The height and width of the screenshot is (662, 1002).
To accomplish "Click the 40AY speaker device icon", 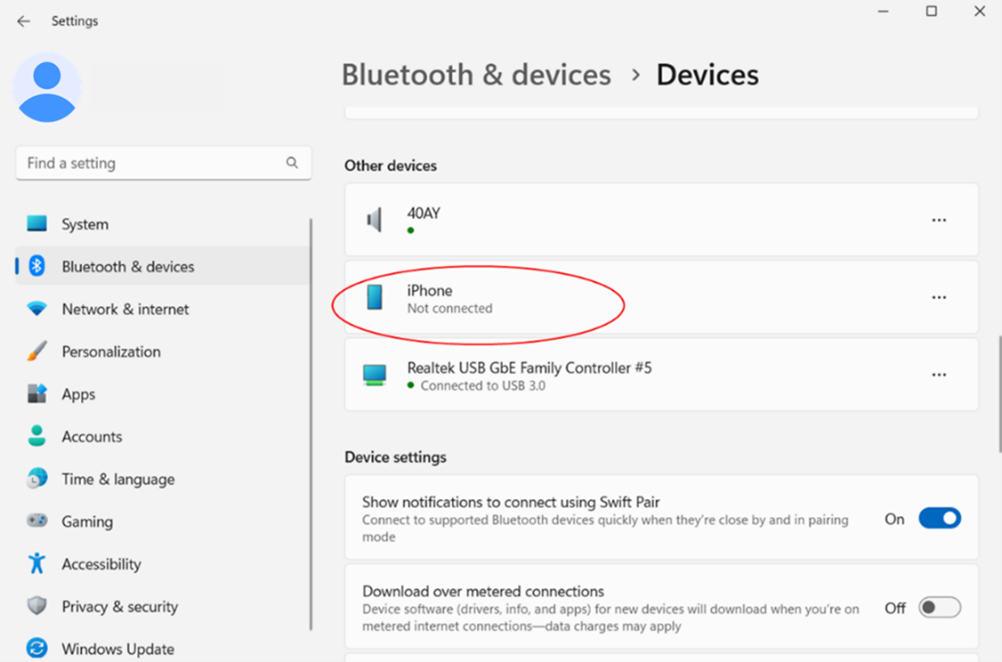I will click(x=375, y=220).
